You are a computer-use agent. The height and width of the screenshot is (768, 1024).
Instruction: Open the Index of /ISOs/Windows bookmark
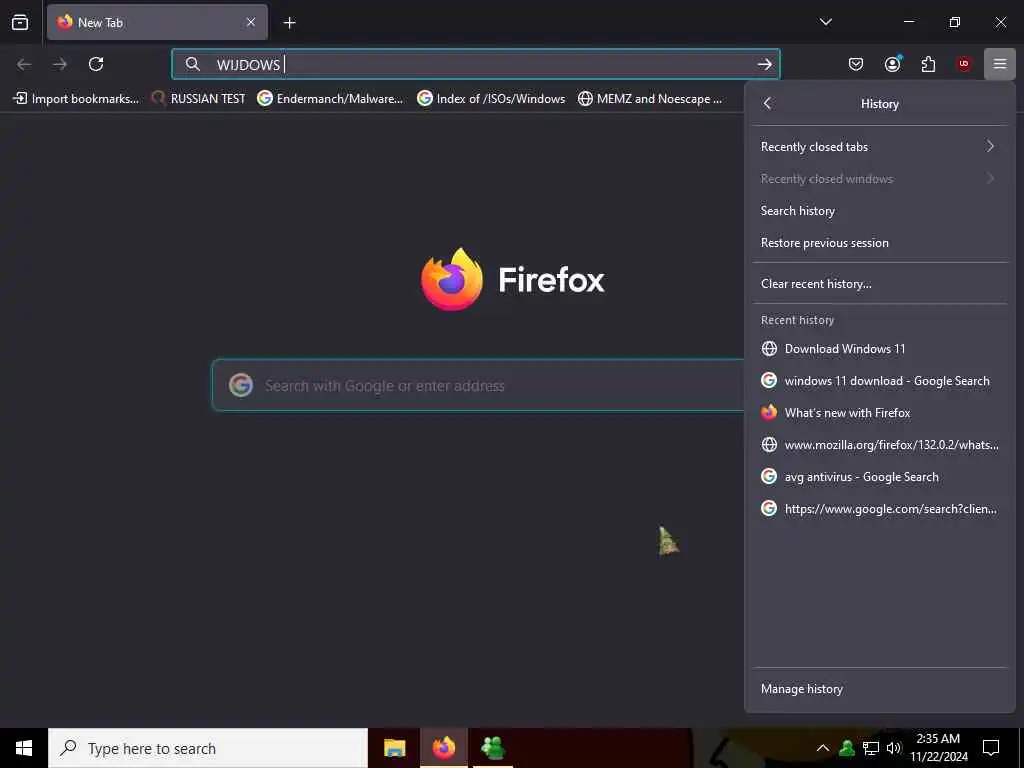(x=491, y=99)
